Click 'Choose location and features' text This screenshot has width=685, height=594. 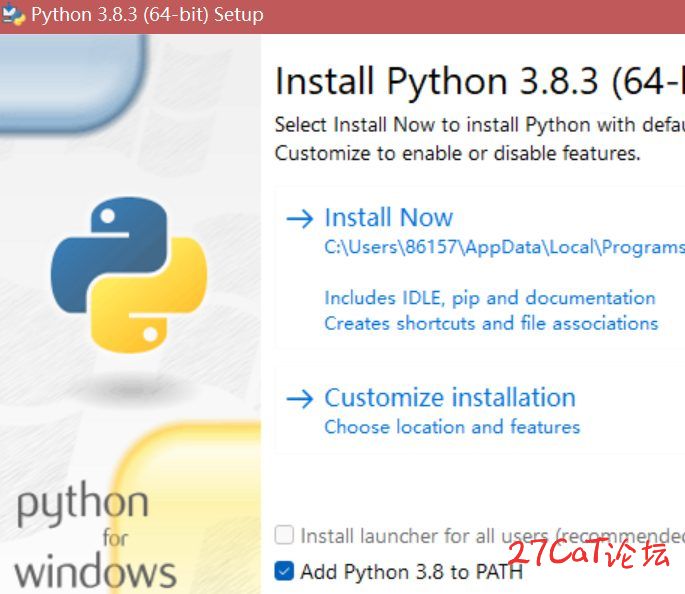tap(452, 427)
